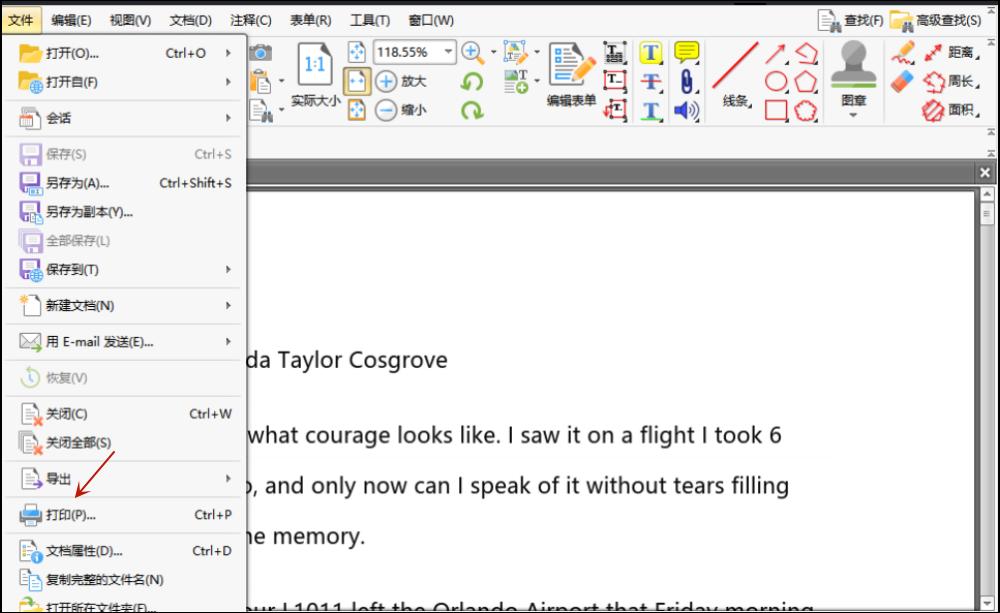Viewport: 1000px width, 613px height.
Task: Select 关闭全部(S) menu entry
Action: tap(125, 443)
